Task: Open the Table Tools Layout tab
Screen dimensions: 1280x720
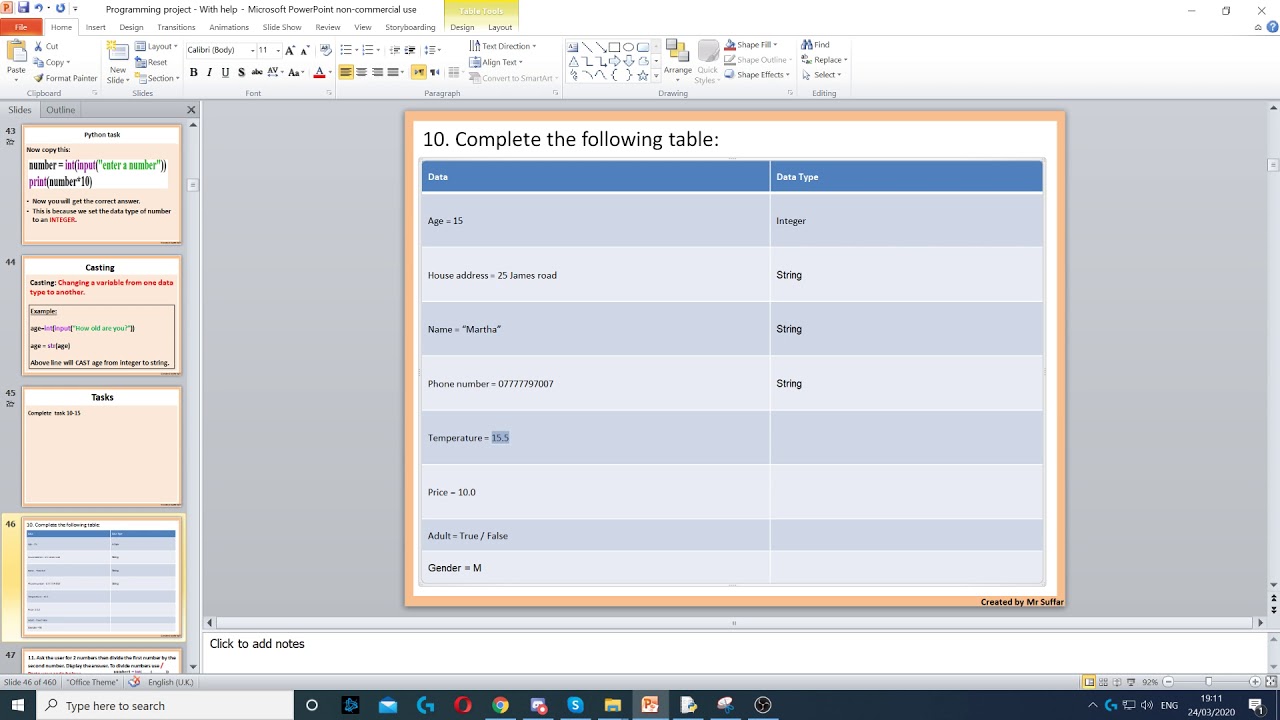Action: [x=500, y=27]
